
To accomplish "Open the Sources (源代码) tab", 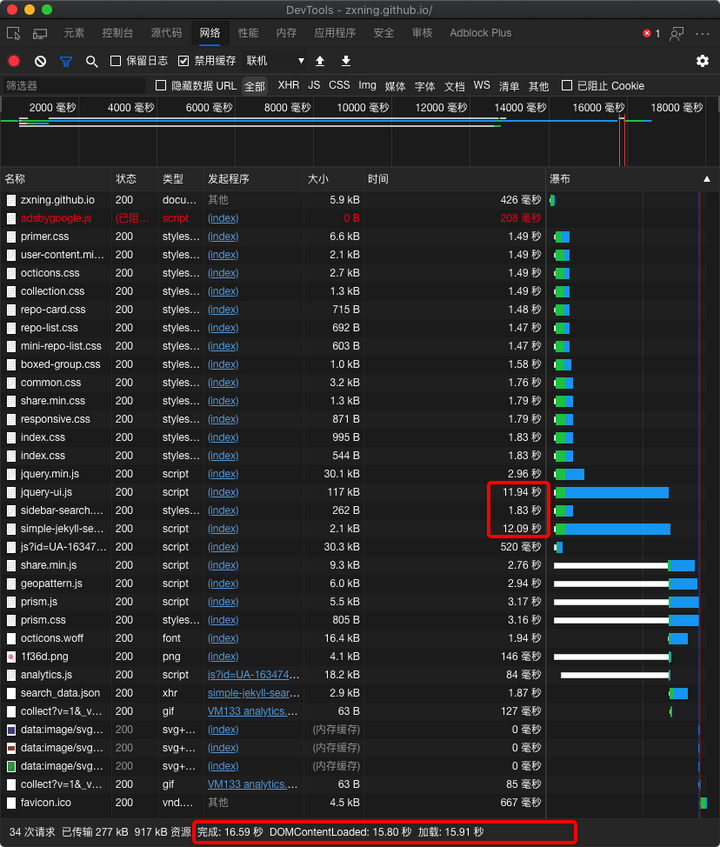I will click(166, 33).
